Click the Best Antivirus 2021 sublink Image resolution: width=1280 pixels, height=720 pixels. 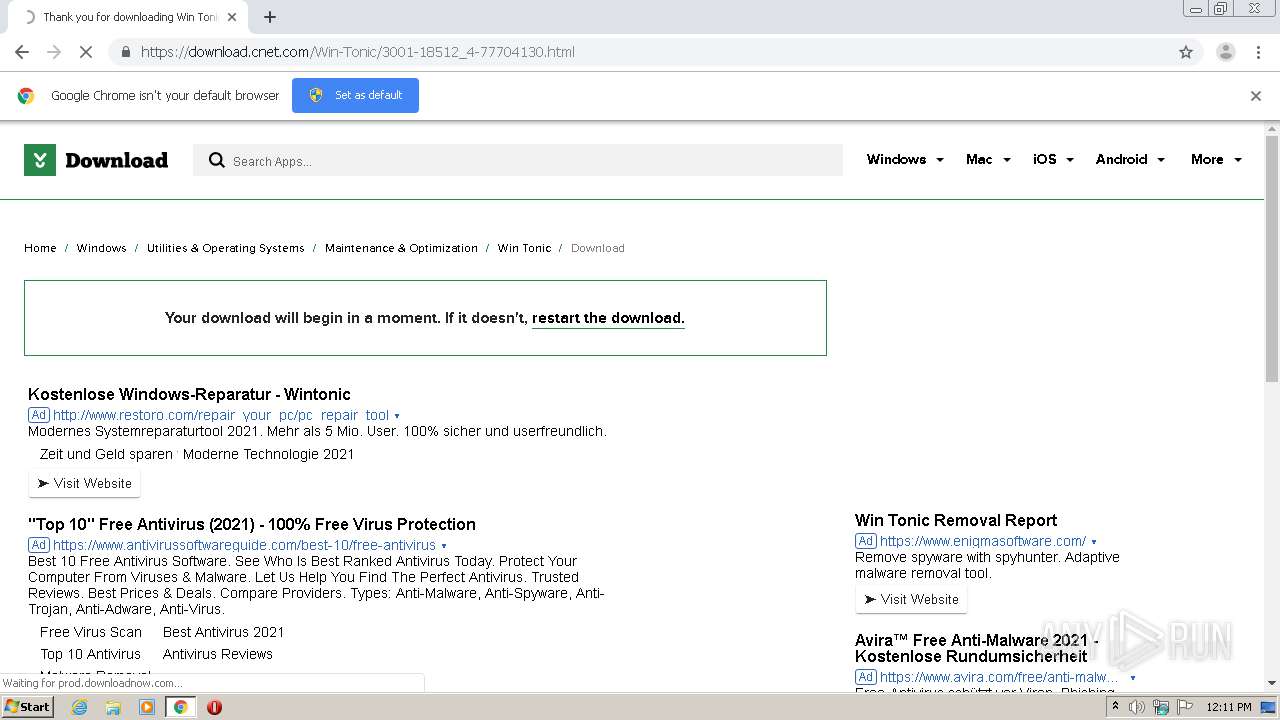223,632
